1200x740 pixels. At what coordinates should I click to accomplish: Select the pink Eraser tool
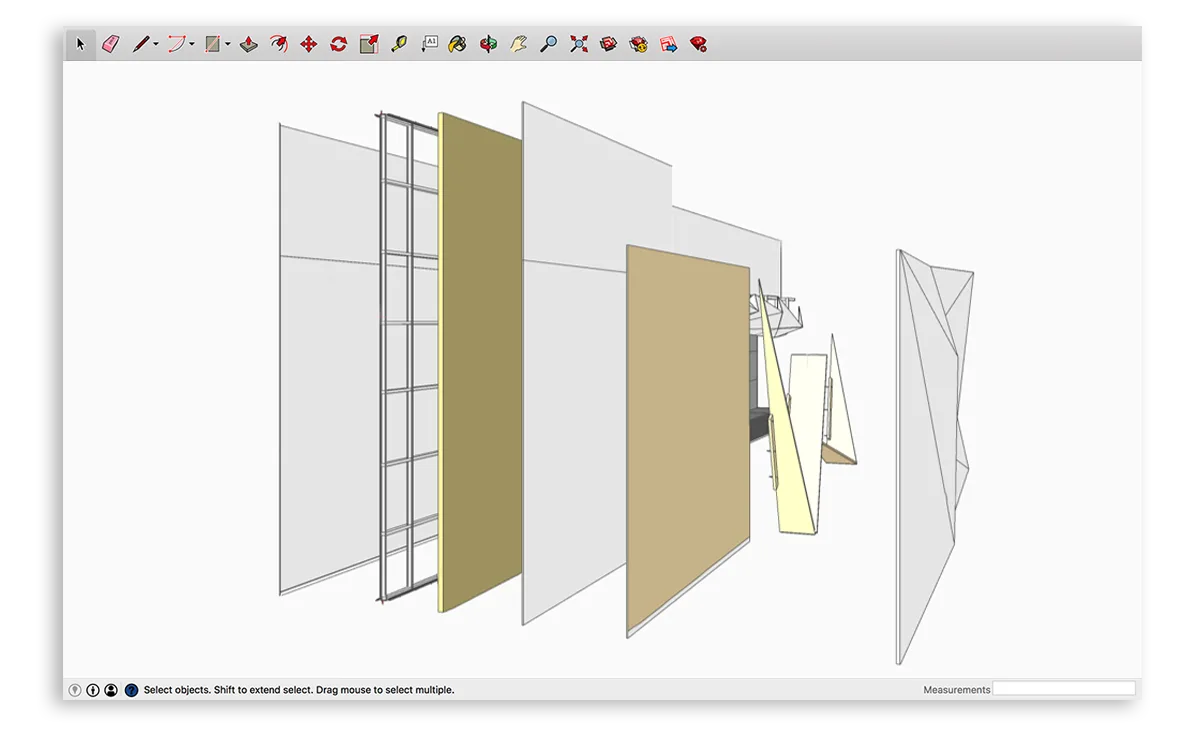[111, 44]
